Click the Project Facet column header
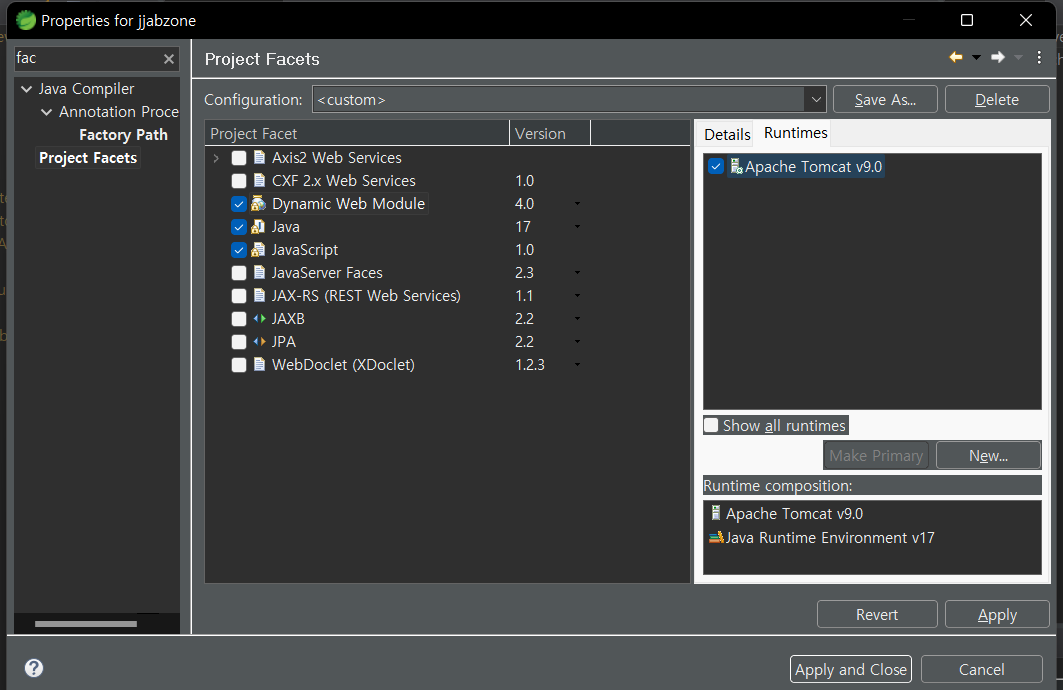This screenshot has height=690, width=1063. pos(357,134)
